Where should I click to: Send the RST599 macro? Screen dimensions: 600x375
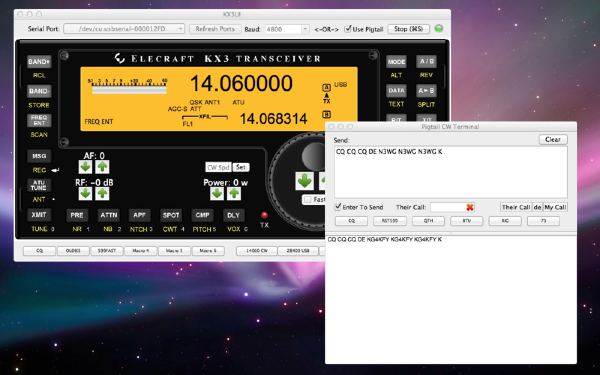(390, 221)
